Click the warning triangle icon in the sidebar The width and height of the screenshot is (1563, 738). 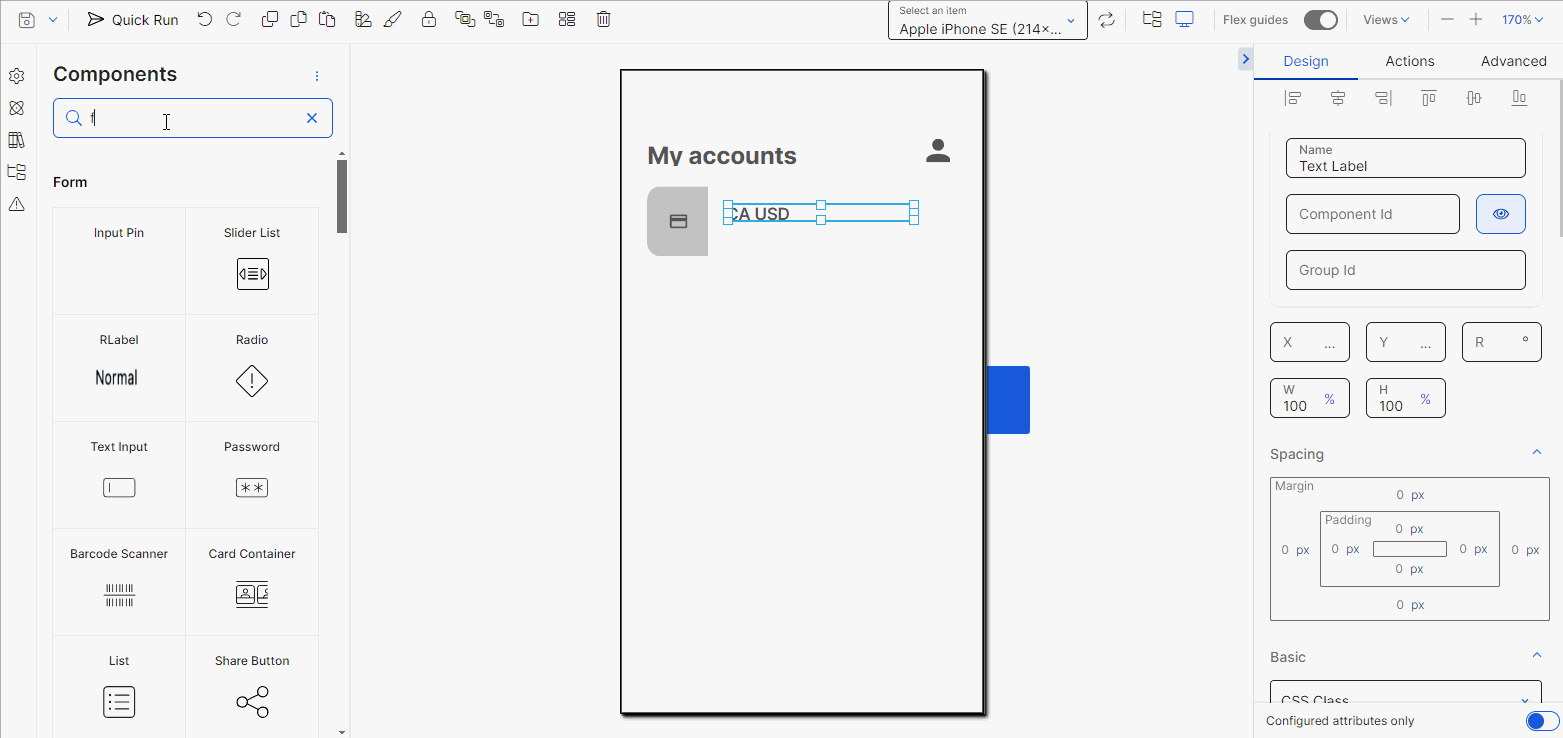tap(16, 204)
